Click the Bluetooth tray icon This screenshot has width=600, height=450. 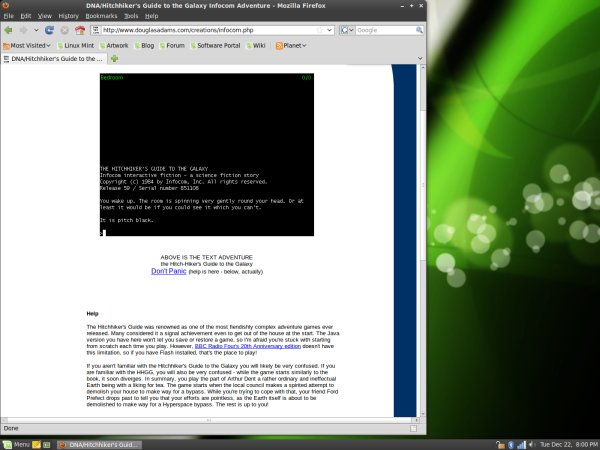(511, 445)
